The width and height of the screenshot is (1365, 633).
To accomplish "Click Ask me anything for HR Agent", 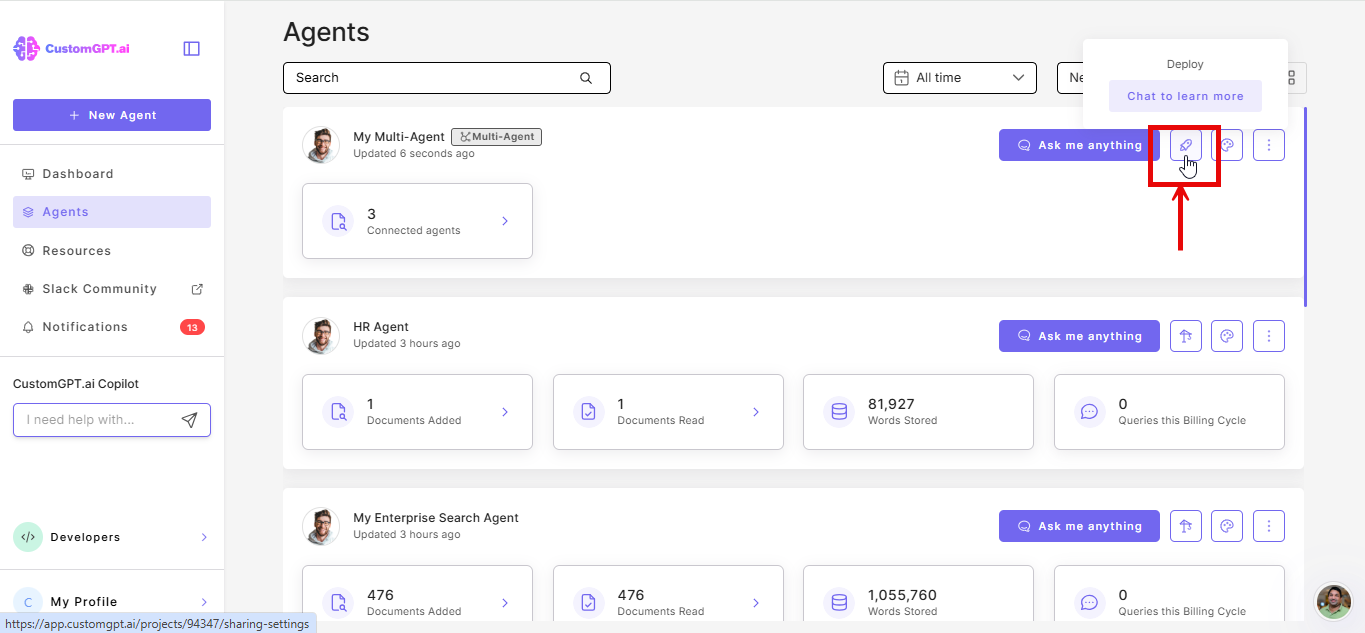I will (1079, 336).
